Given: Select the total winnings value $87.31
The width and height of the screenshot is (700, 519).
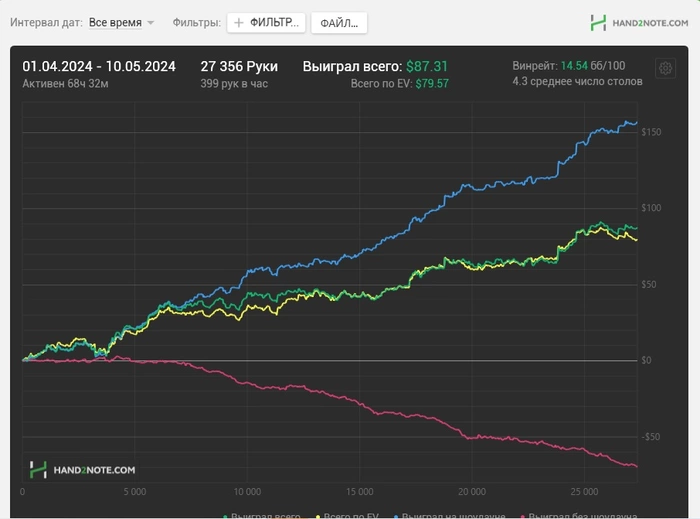Looking at the screenshot, I should pyautogui.click(x=426, y=66).
